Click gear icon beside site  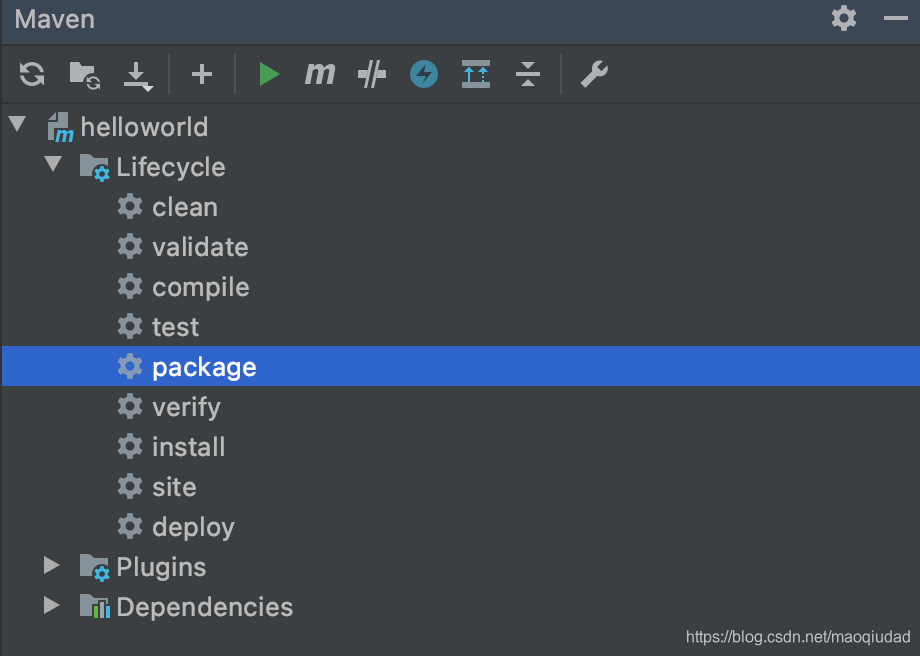tap(130, 486)
